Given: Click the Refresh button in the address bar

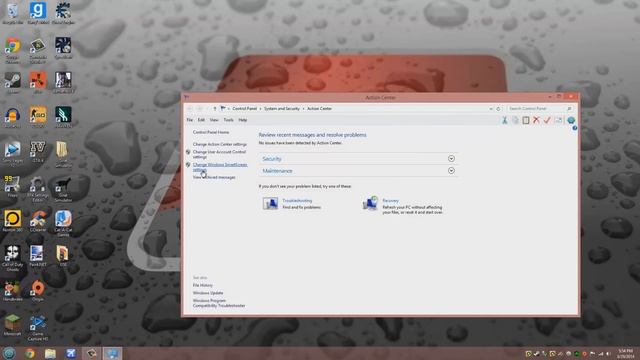Looking at the screenshot, I should click(498, 109).
